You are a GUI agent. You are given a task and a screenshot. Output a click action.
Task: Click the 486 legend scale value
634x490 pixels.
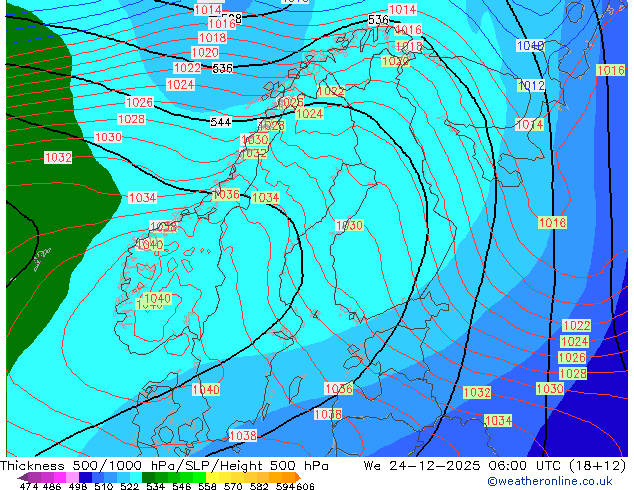(x=52, y=486)
